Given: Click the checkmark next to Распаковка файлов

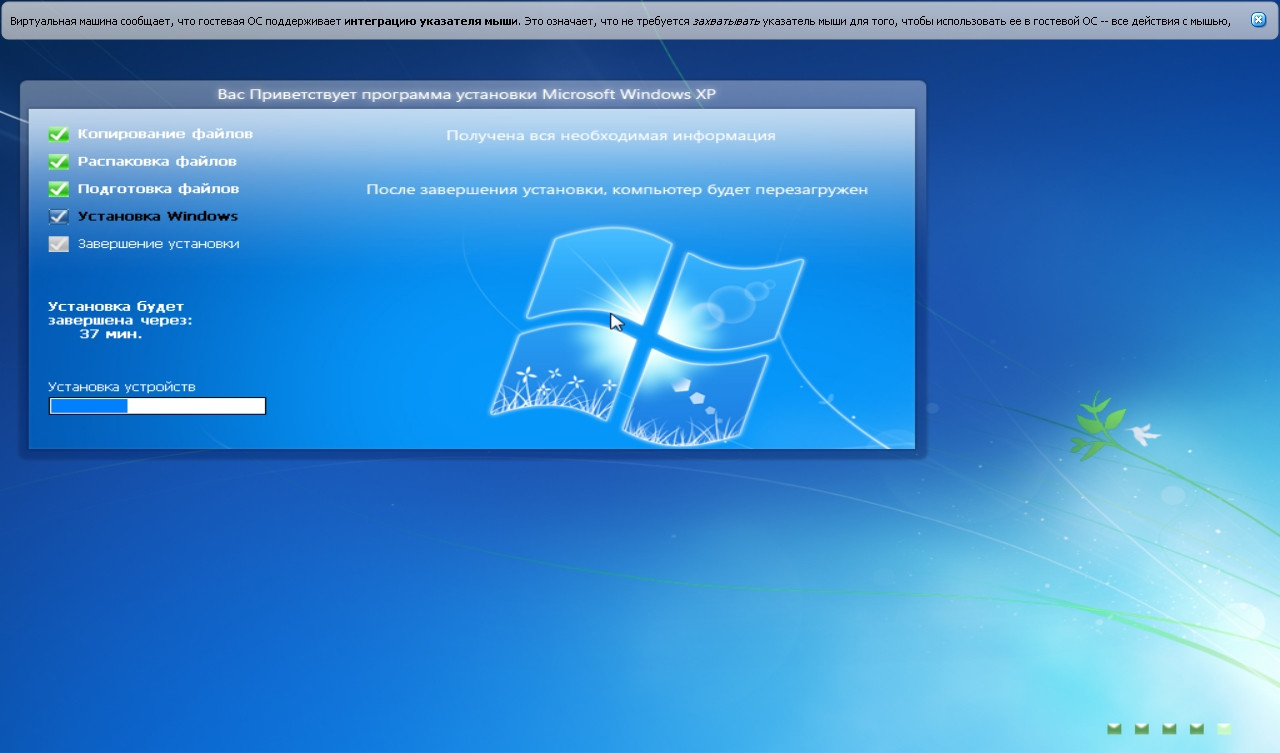Looking at the screenshot, I should (x=59, y=161).
